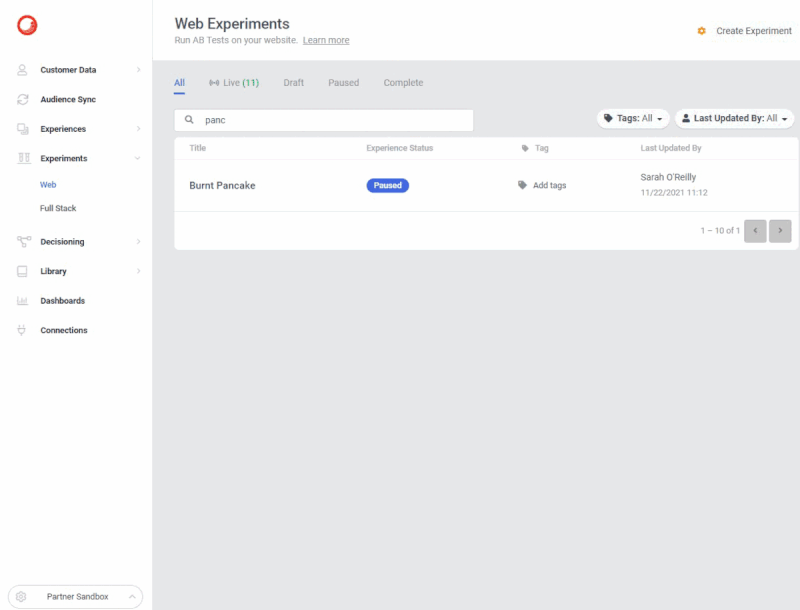800x610 pixels.
Task: Click the orange app logo icon
Action: click(x=27, y=28)
